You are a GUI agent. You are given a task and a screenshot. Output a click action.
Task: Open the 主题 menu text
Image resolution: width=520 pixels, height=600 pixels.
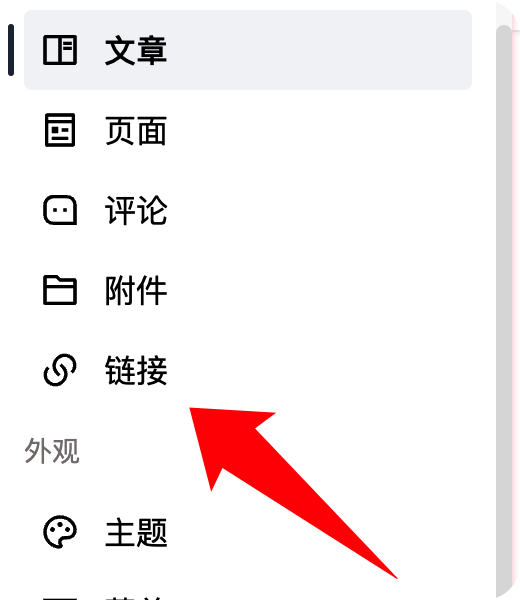[136, 532]
